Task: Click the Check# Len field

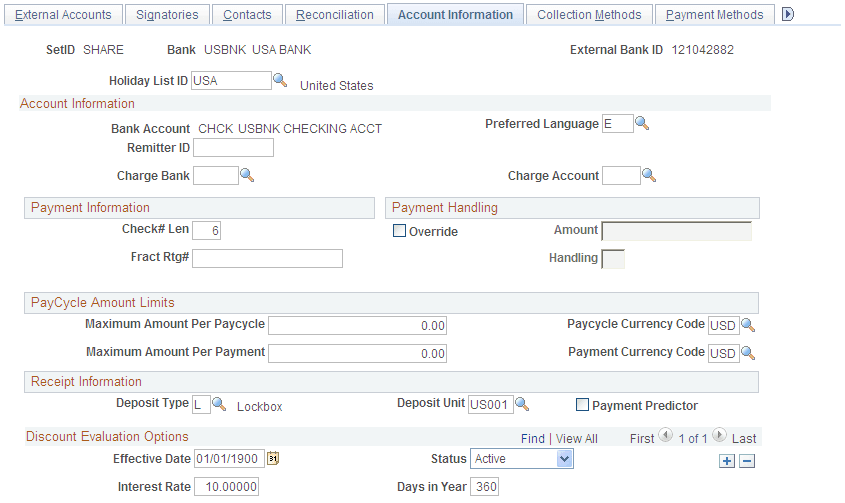Action: point(206,230)
